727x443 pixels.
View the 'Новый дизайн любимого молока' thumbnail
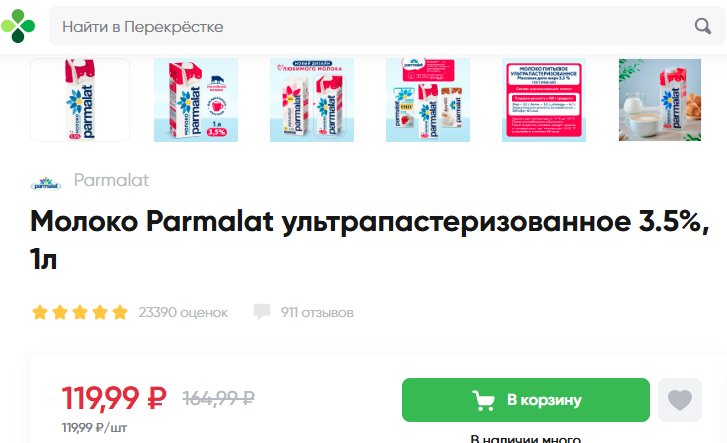(312, 100)
